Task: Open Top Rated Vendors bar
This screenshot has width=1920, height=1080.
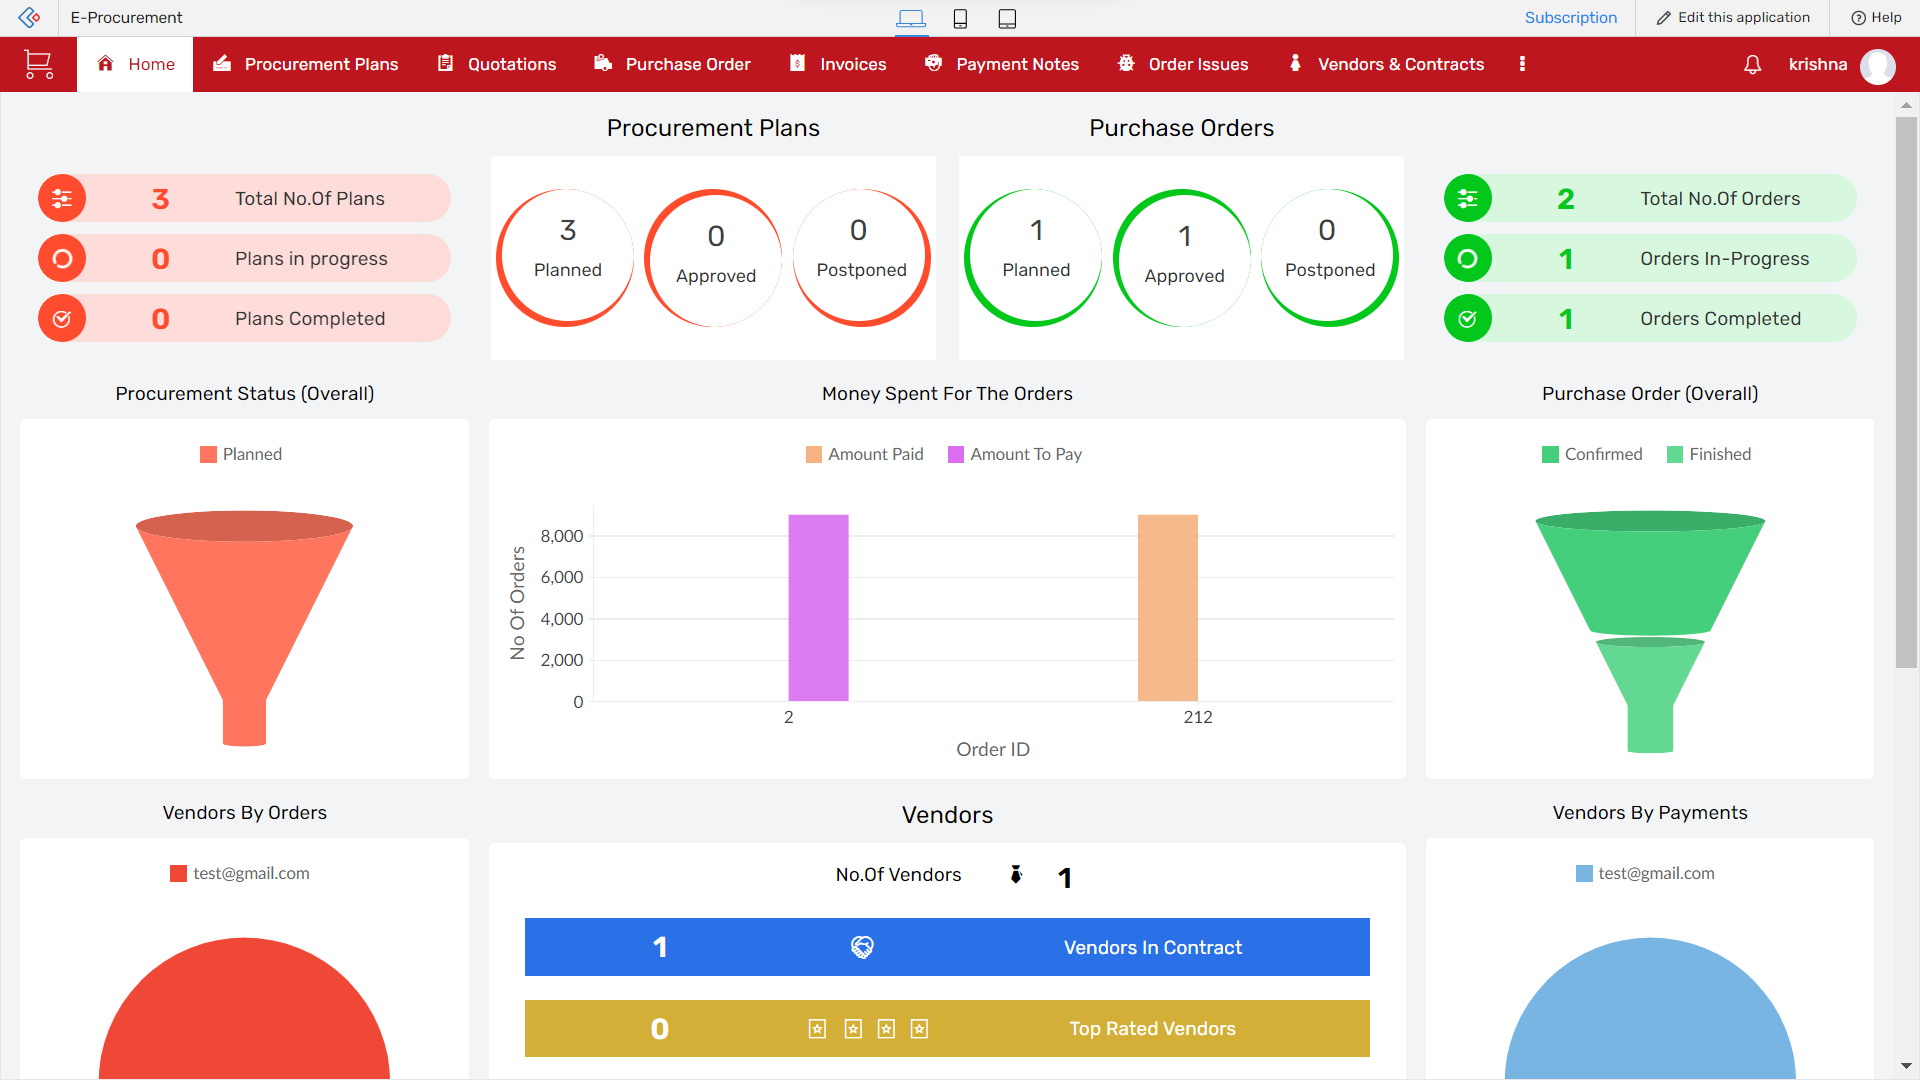Action: (947, 1029)
